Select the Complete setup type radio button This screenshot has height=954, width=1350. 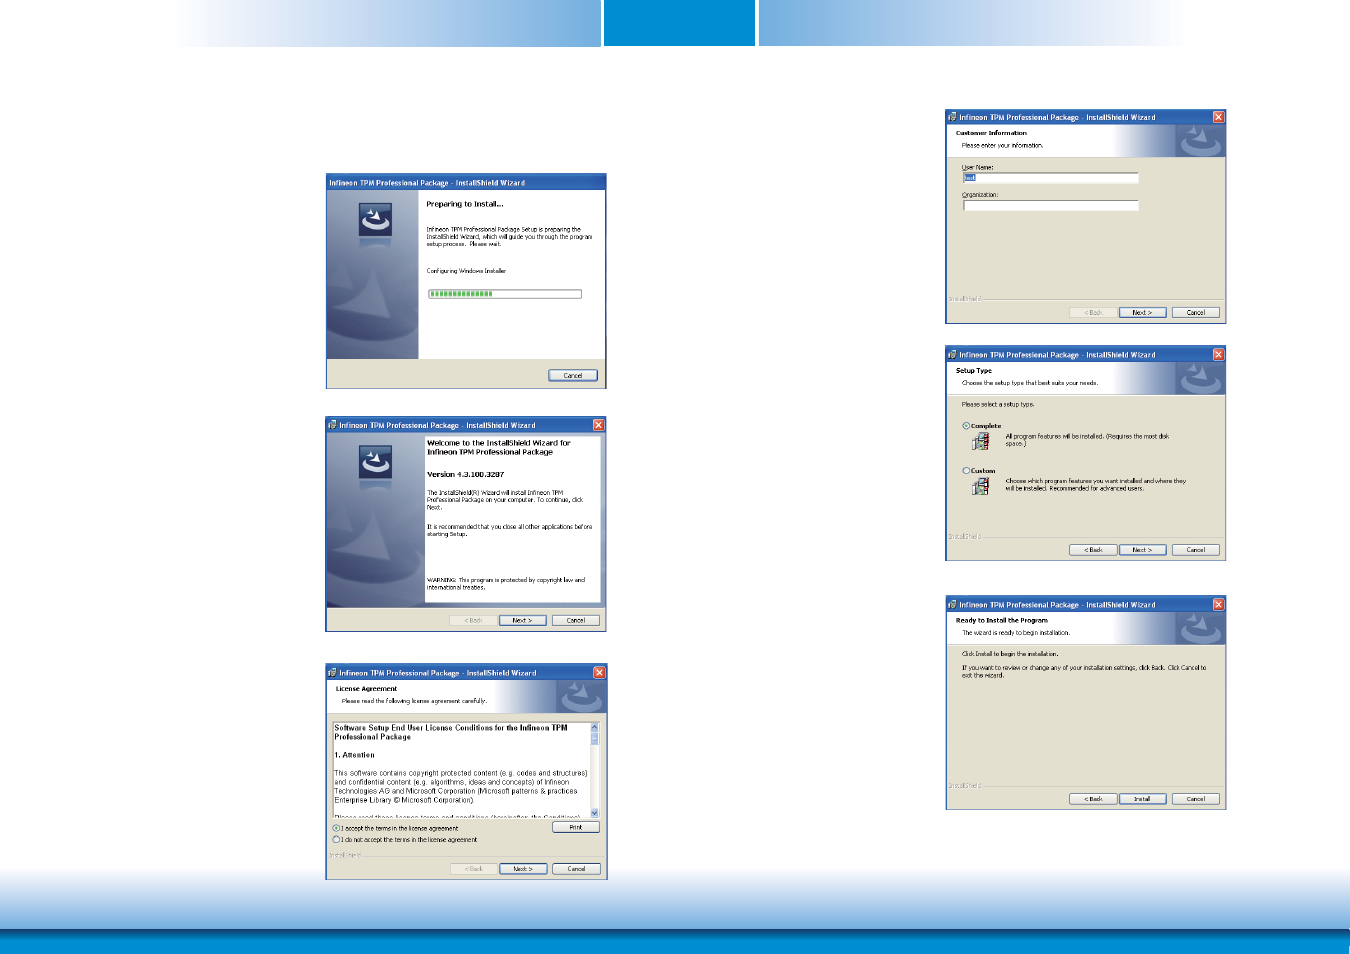966,426
